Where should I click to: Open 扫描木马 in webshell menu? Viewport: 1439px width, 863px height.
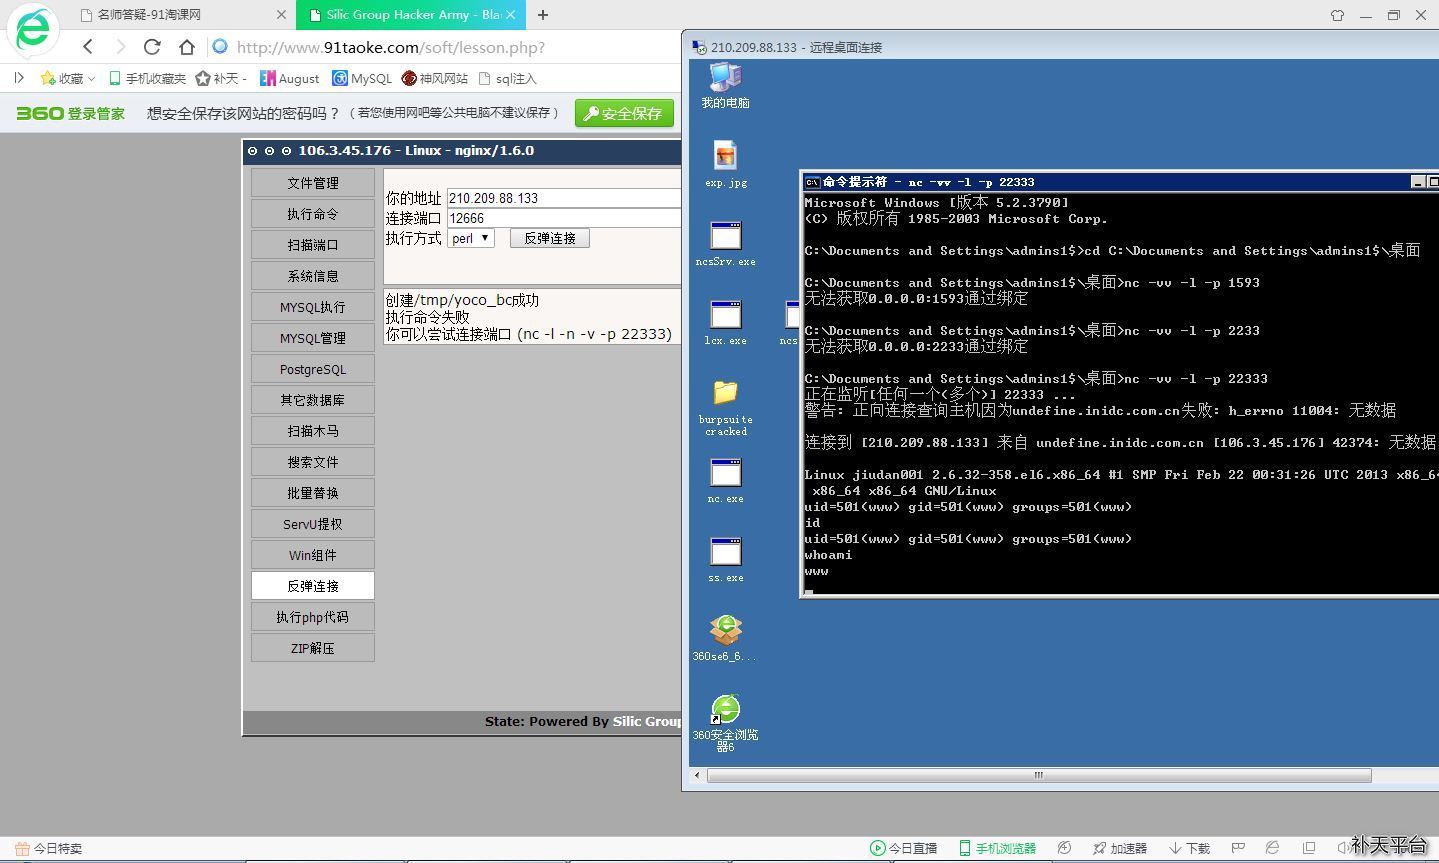point(313,431)
